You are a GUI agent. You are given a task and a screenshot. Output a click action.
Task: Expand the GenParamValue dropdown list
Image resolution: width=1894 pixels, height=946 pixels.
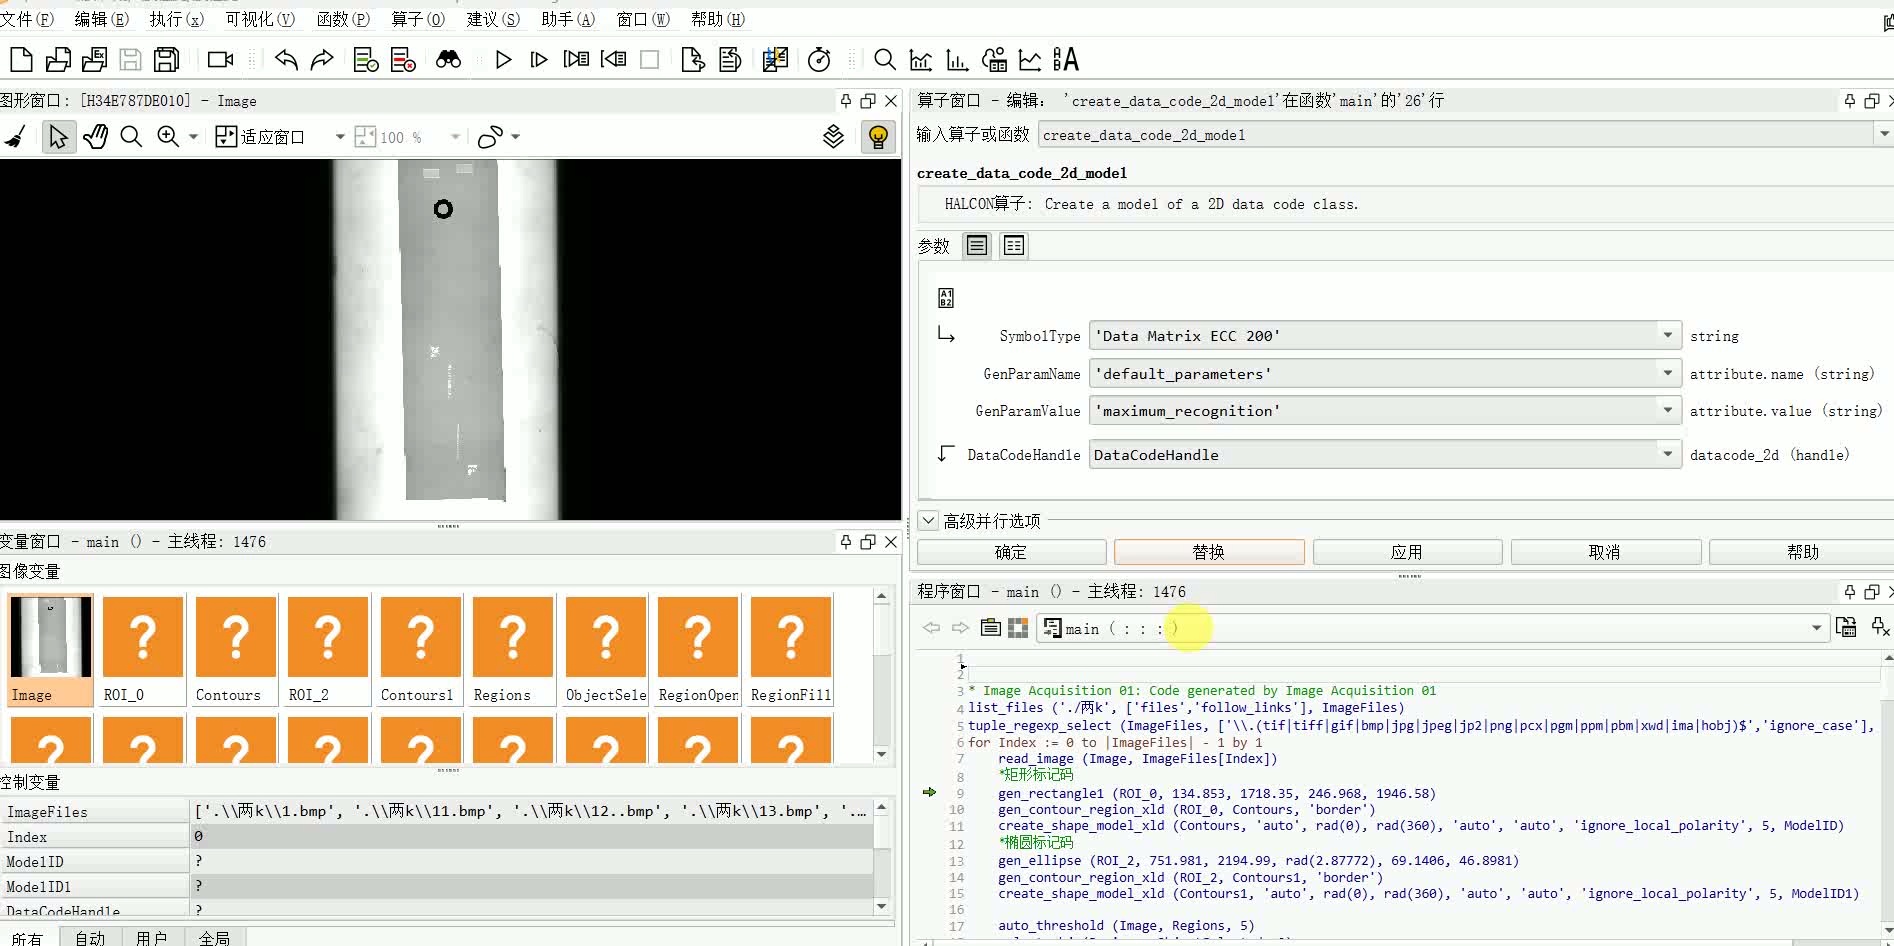pos(1667,411)
